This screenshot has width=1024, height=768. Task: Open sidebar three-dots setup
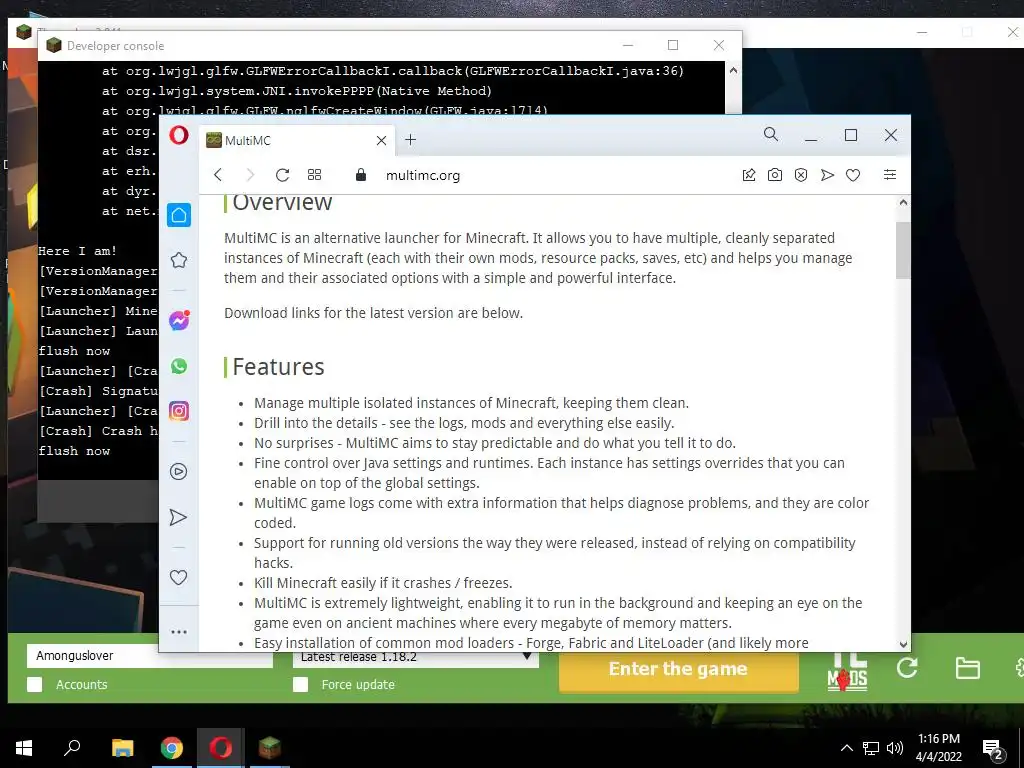point(179,632)
